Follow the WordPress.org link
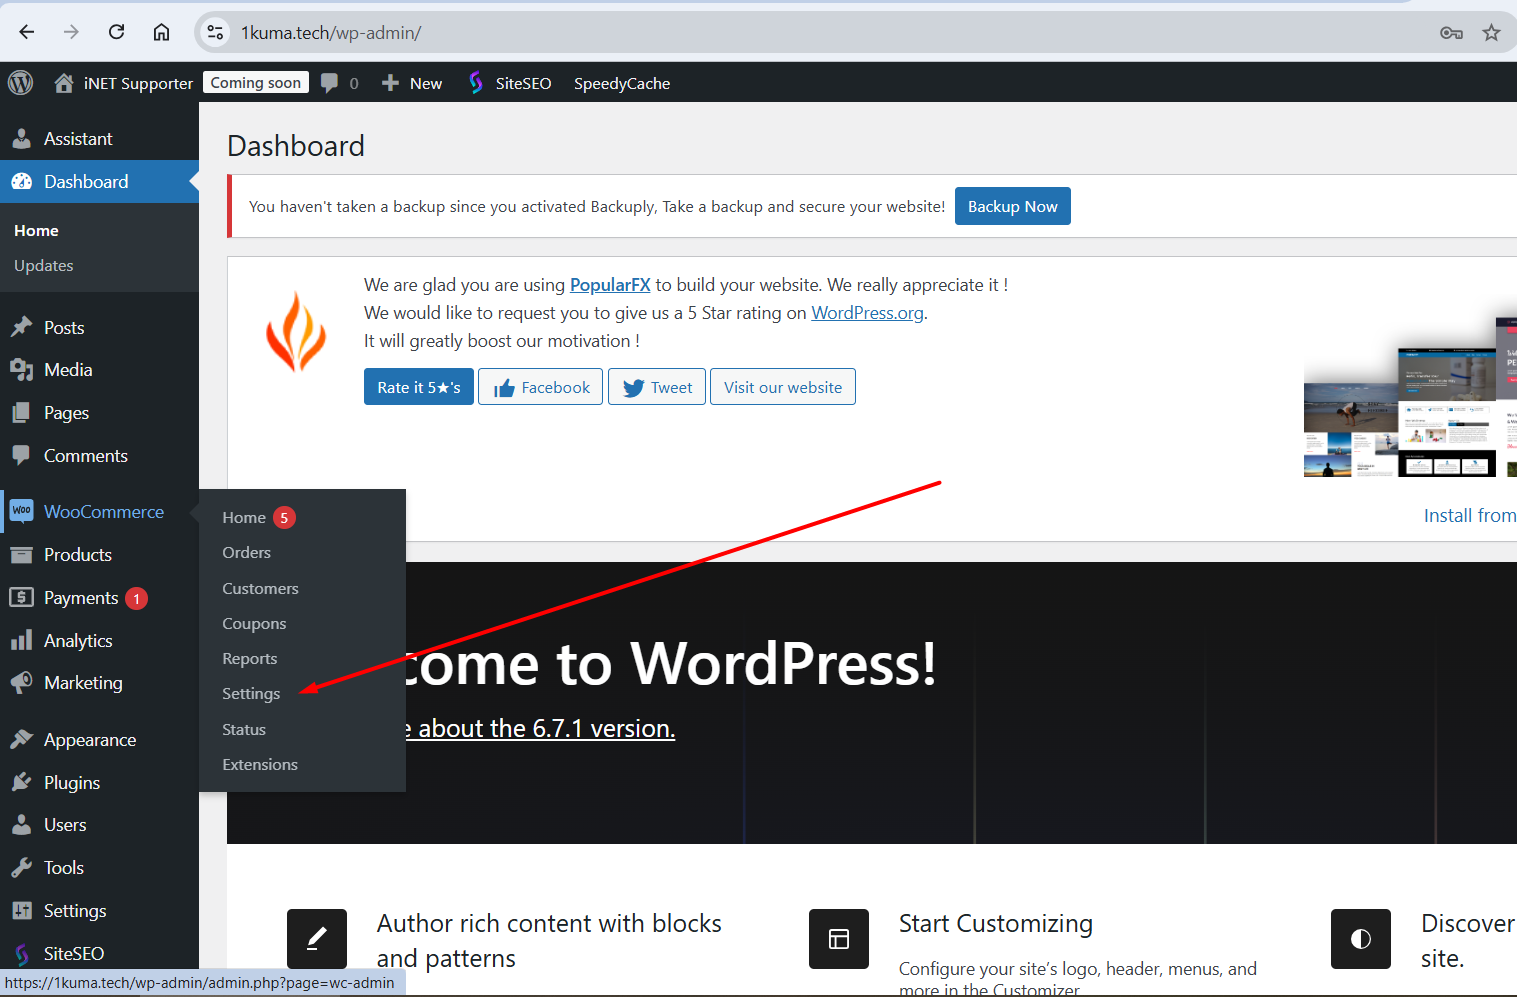This screenshot has height=997, width=1517. pyautogui.click(x=867, y=313)
